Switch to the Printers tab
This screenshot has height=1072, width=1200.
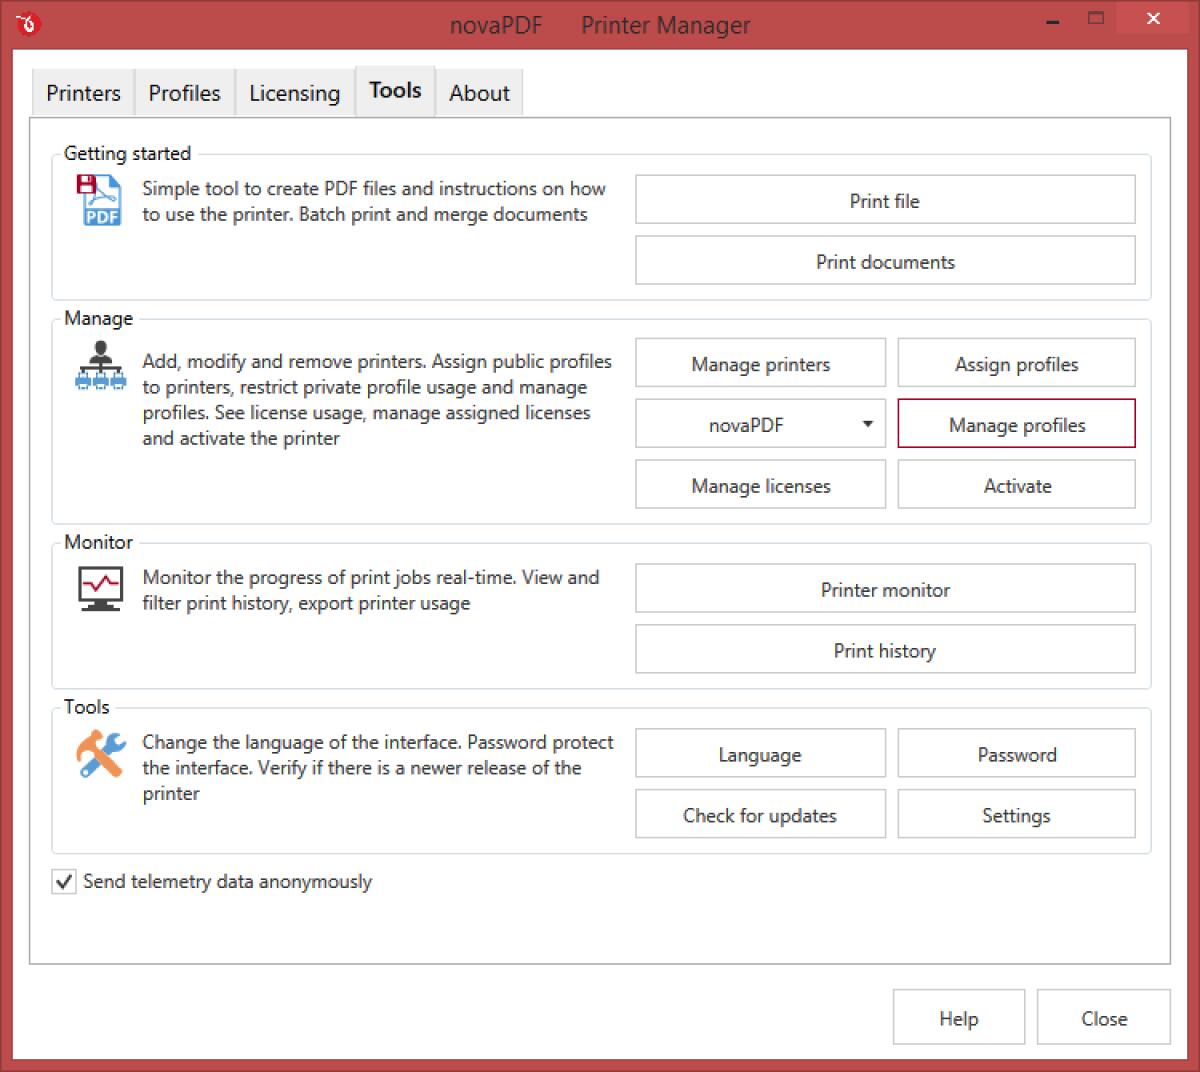click(82, 92)
